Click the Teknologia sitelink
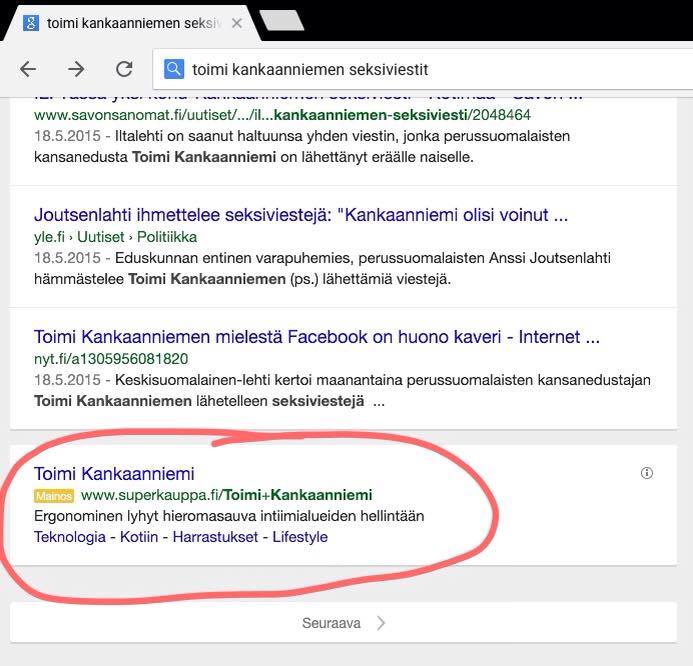693x666 pixels. (69, 537)
